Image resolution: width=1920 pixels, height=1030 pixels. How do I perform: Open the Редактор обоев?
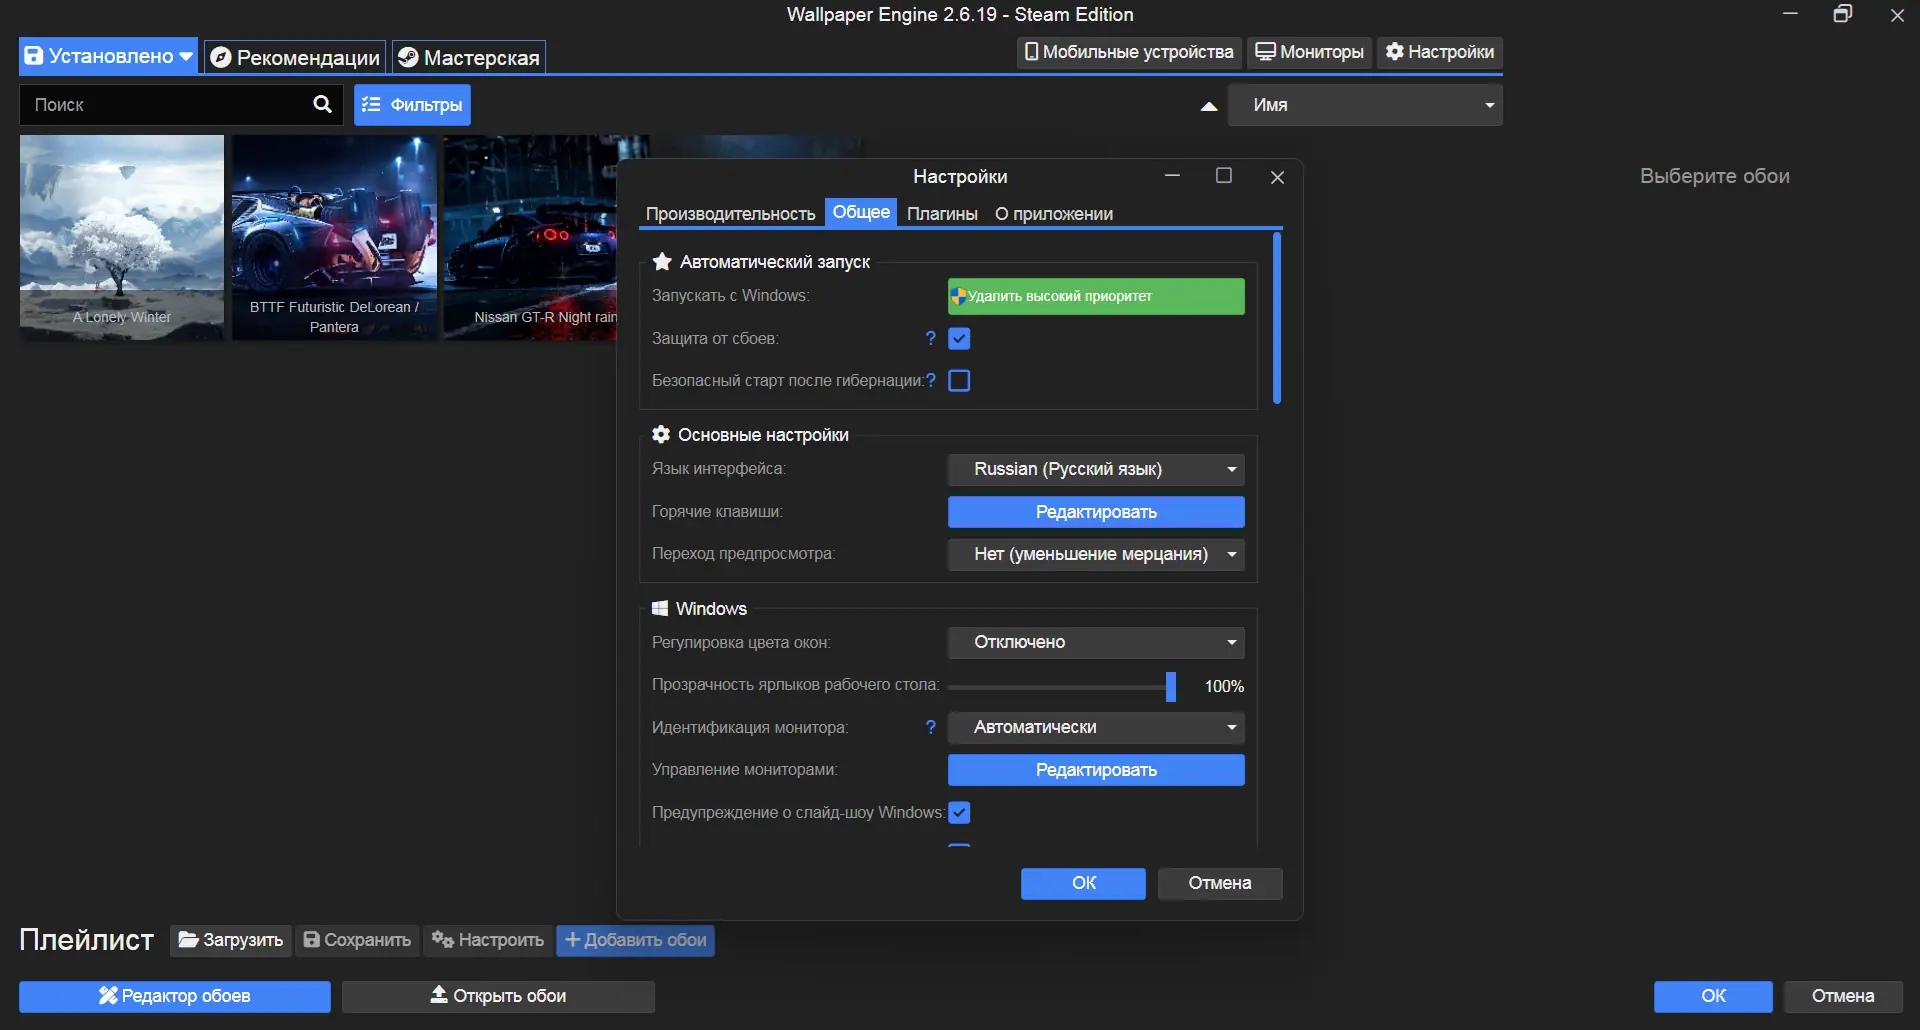click(175, 996)
